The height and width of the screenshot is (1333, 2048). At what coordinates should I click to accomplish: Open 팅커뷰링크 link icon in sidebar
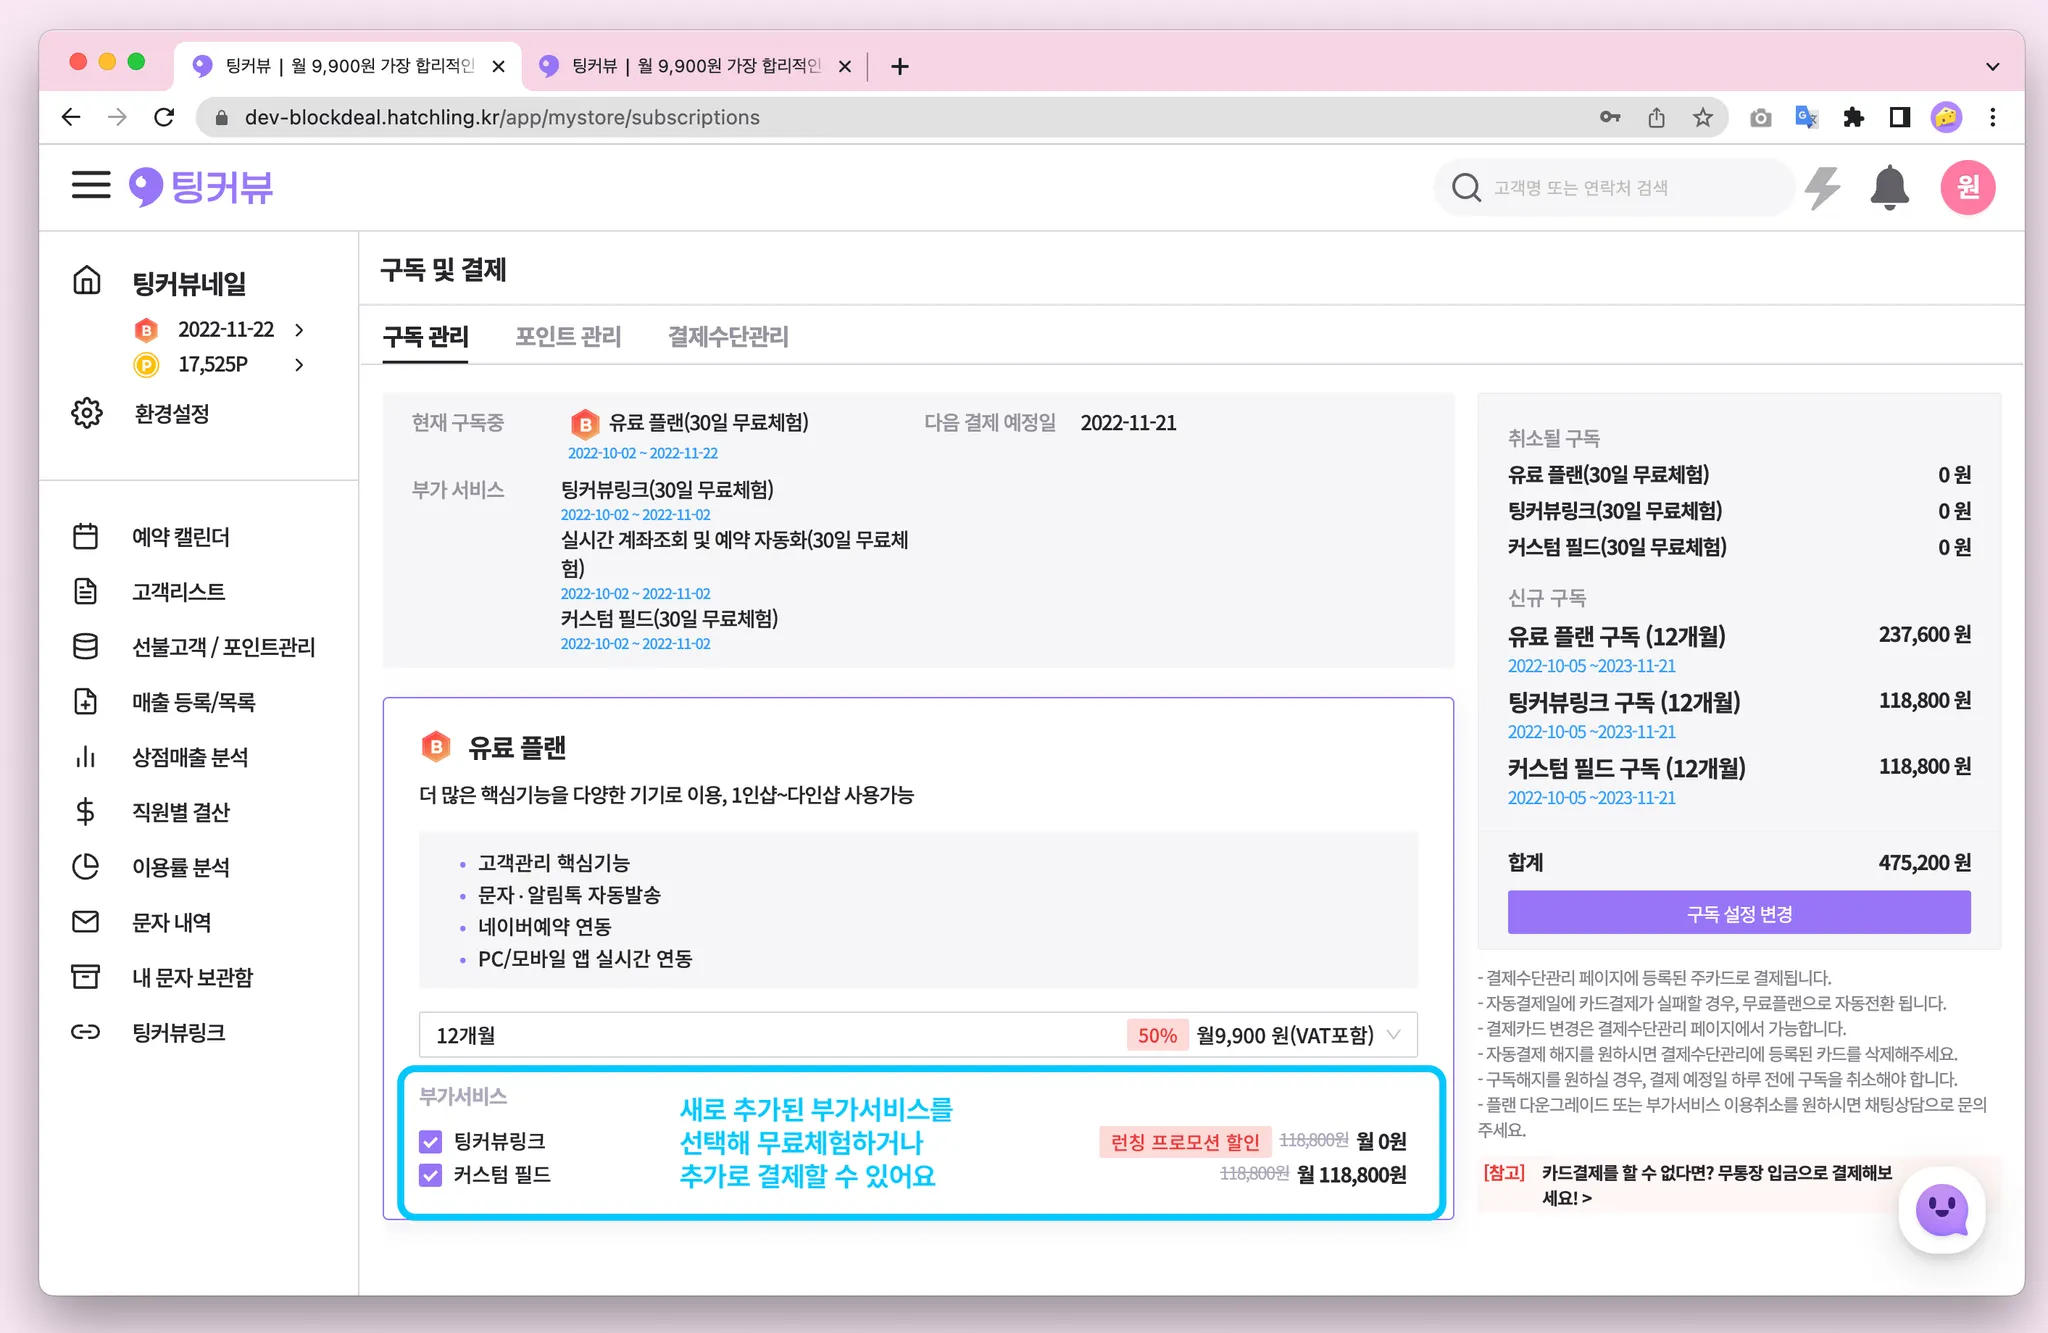86,1032
